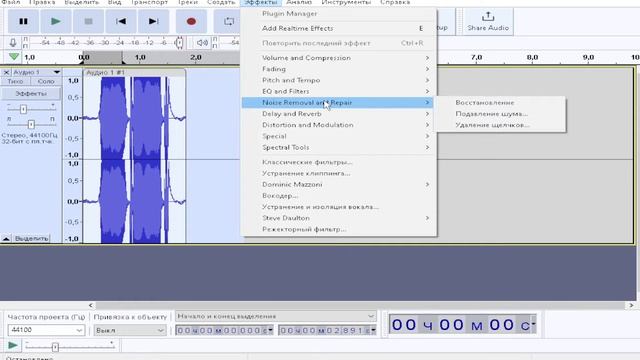Click the selection end time field
The width and height of the screenshot is (640, 360).
[327, 330]
